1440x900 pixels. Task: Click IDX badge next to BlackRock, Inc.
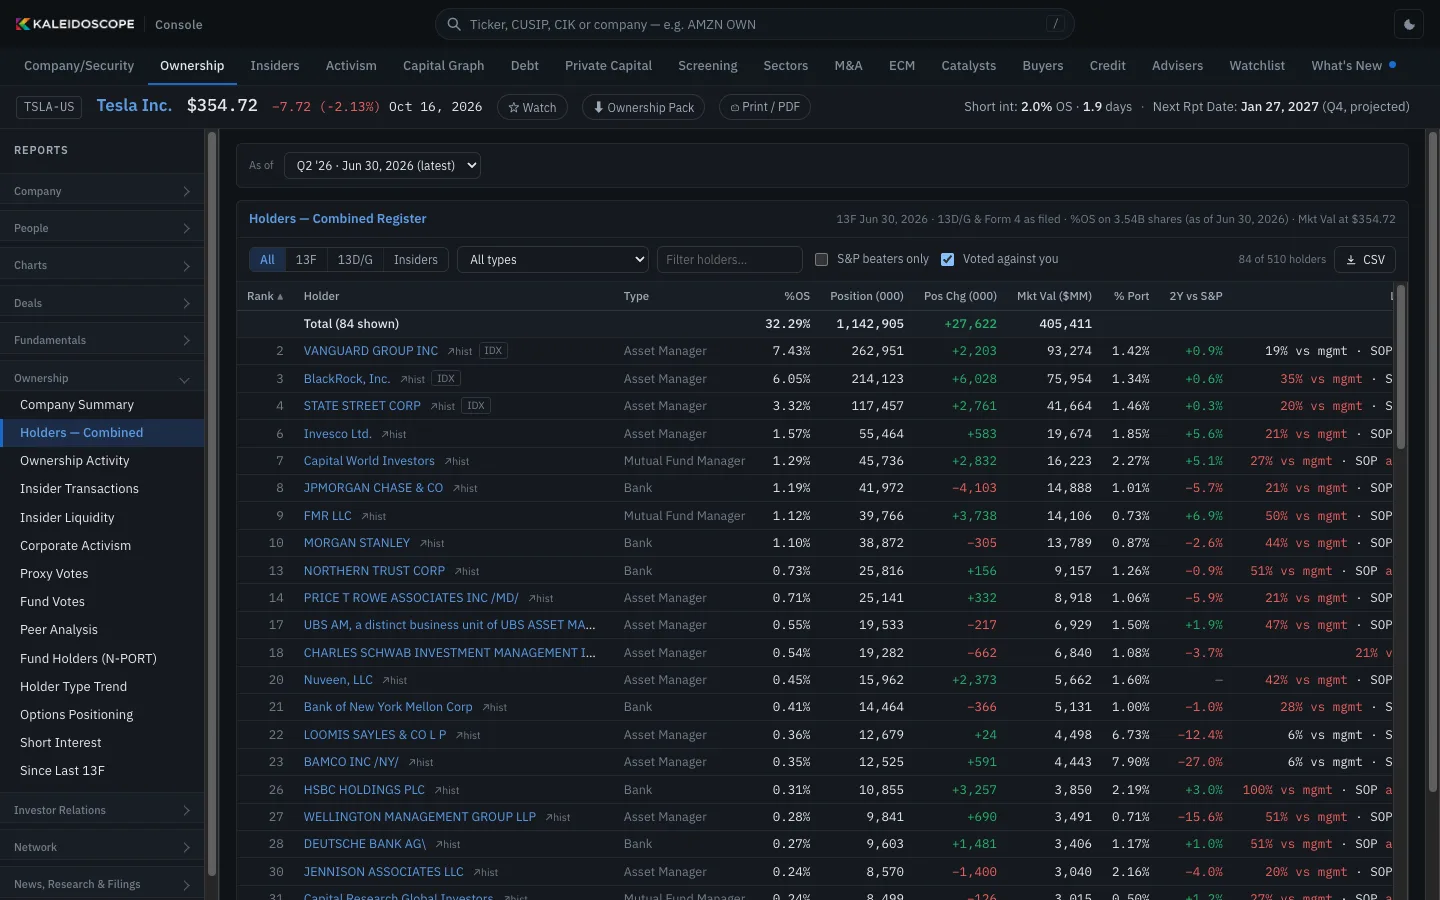446,379
